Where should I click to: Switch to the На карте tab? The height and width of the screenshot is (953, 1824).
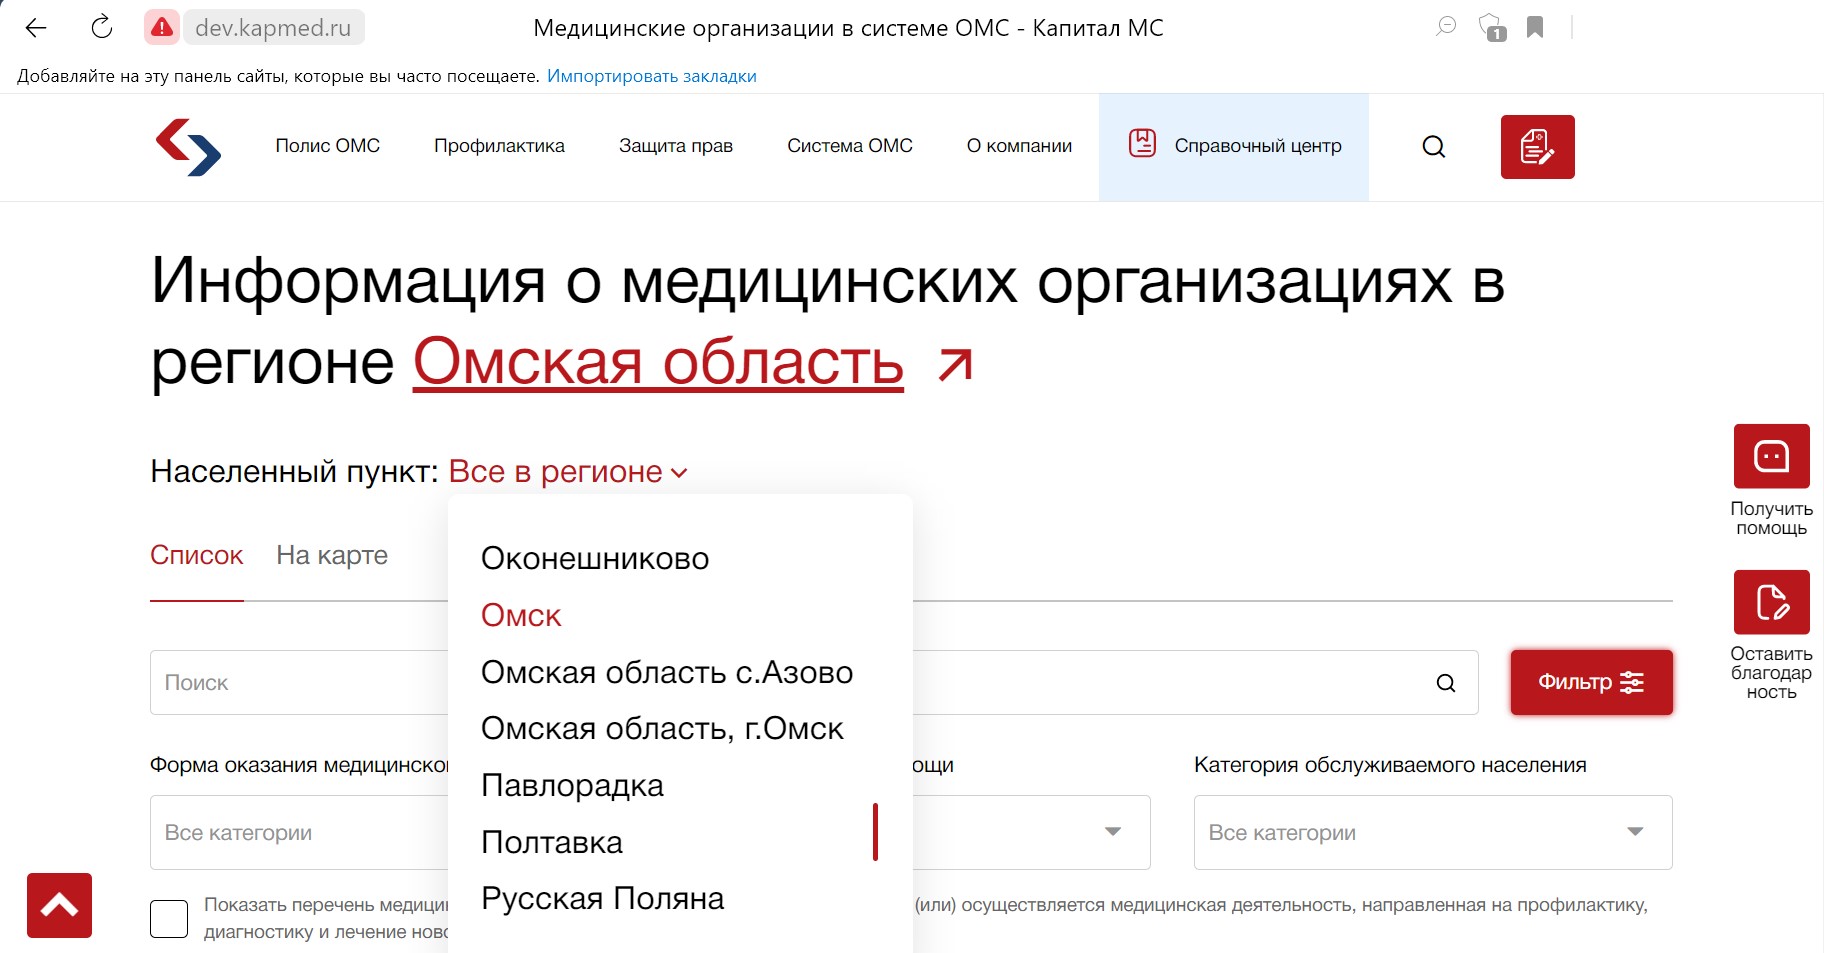coord(332,555)
